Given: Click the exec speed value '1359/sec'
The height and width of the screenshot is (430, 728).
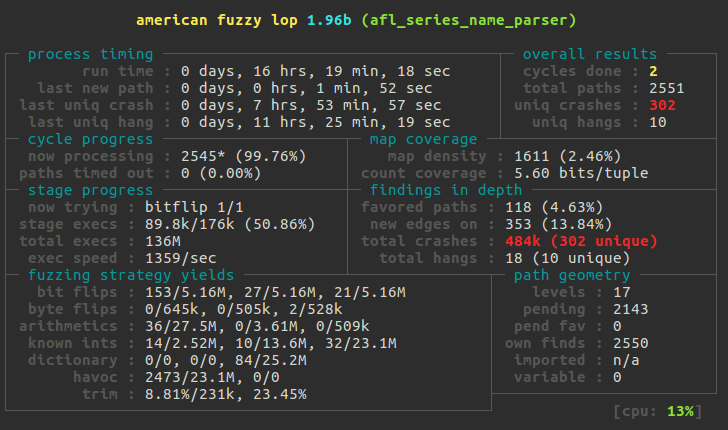Looking at the screenshot, I should (x=181, y=258).
